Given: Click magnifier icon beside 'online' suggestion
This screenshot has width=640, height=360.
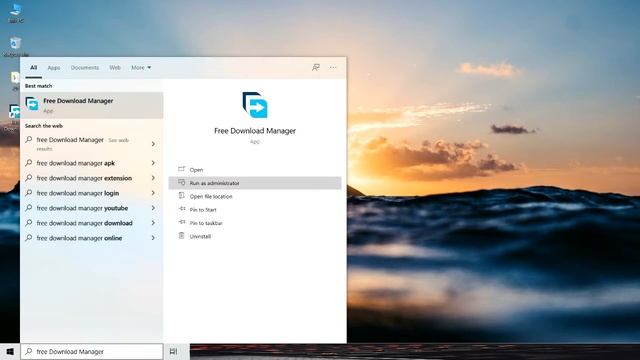Looking at the screenshot, I should pyautogui.click(x=29, y=238).
